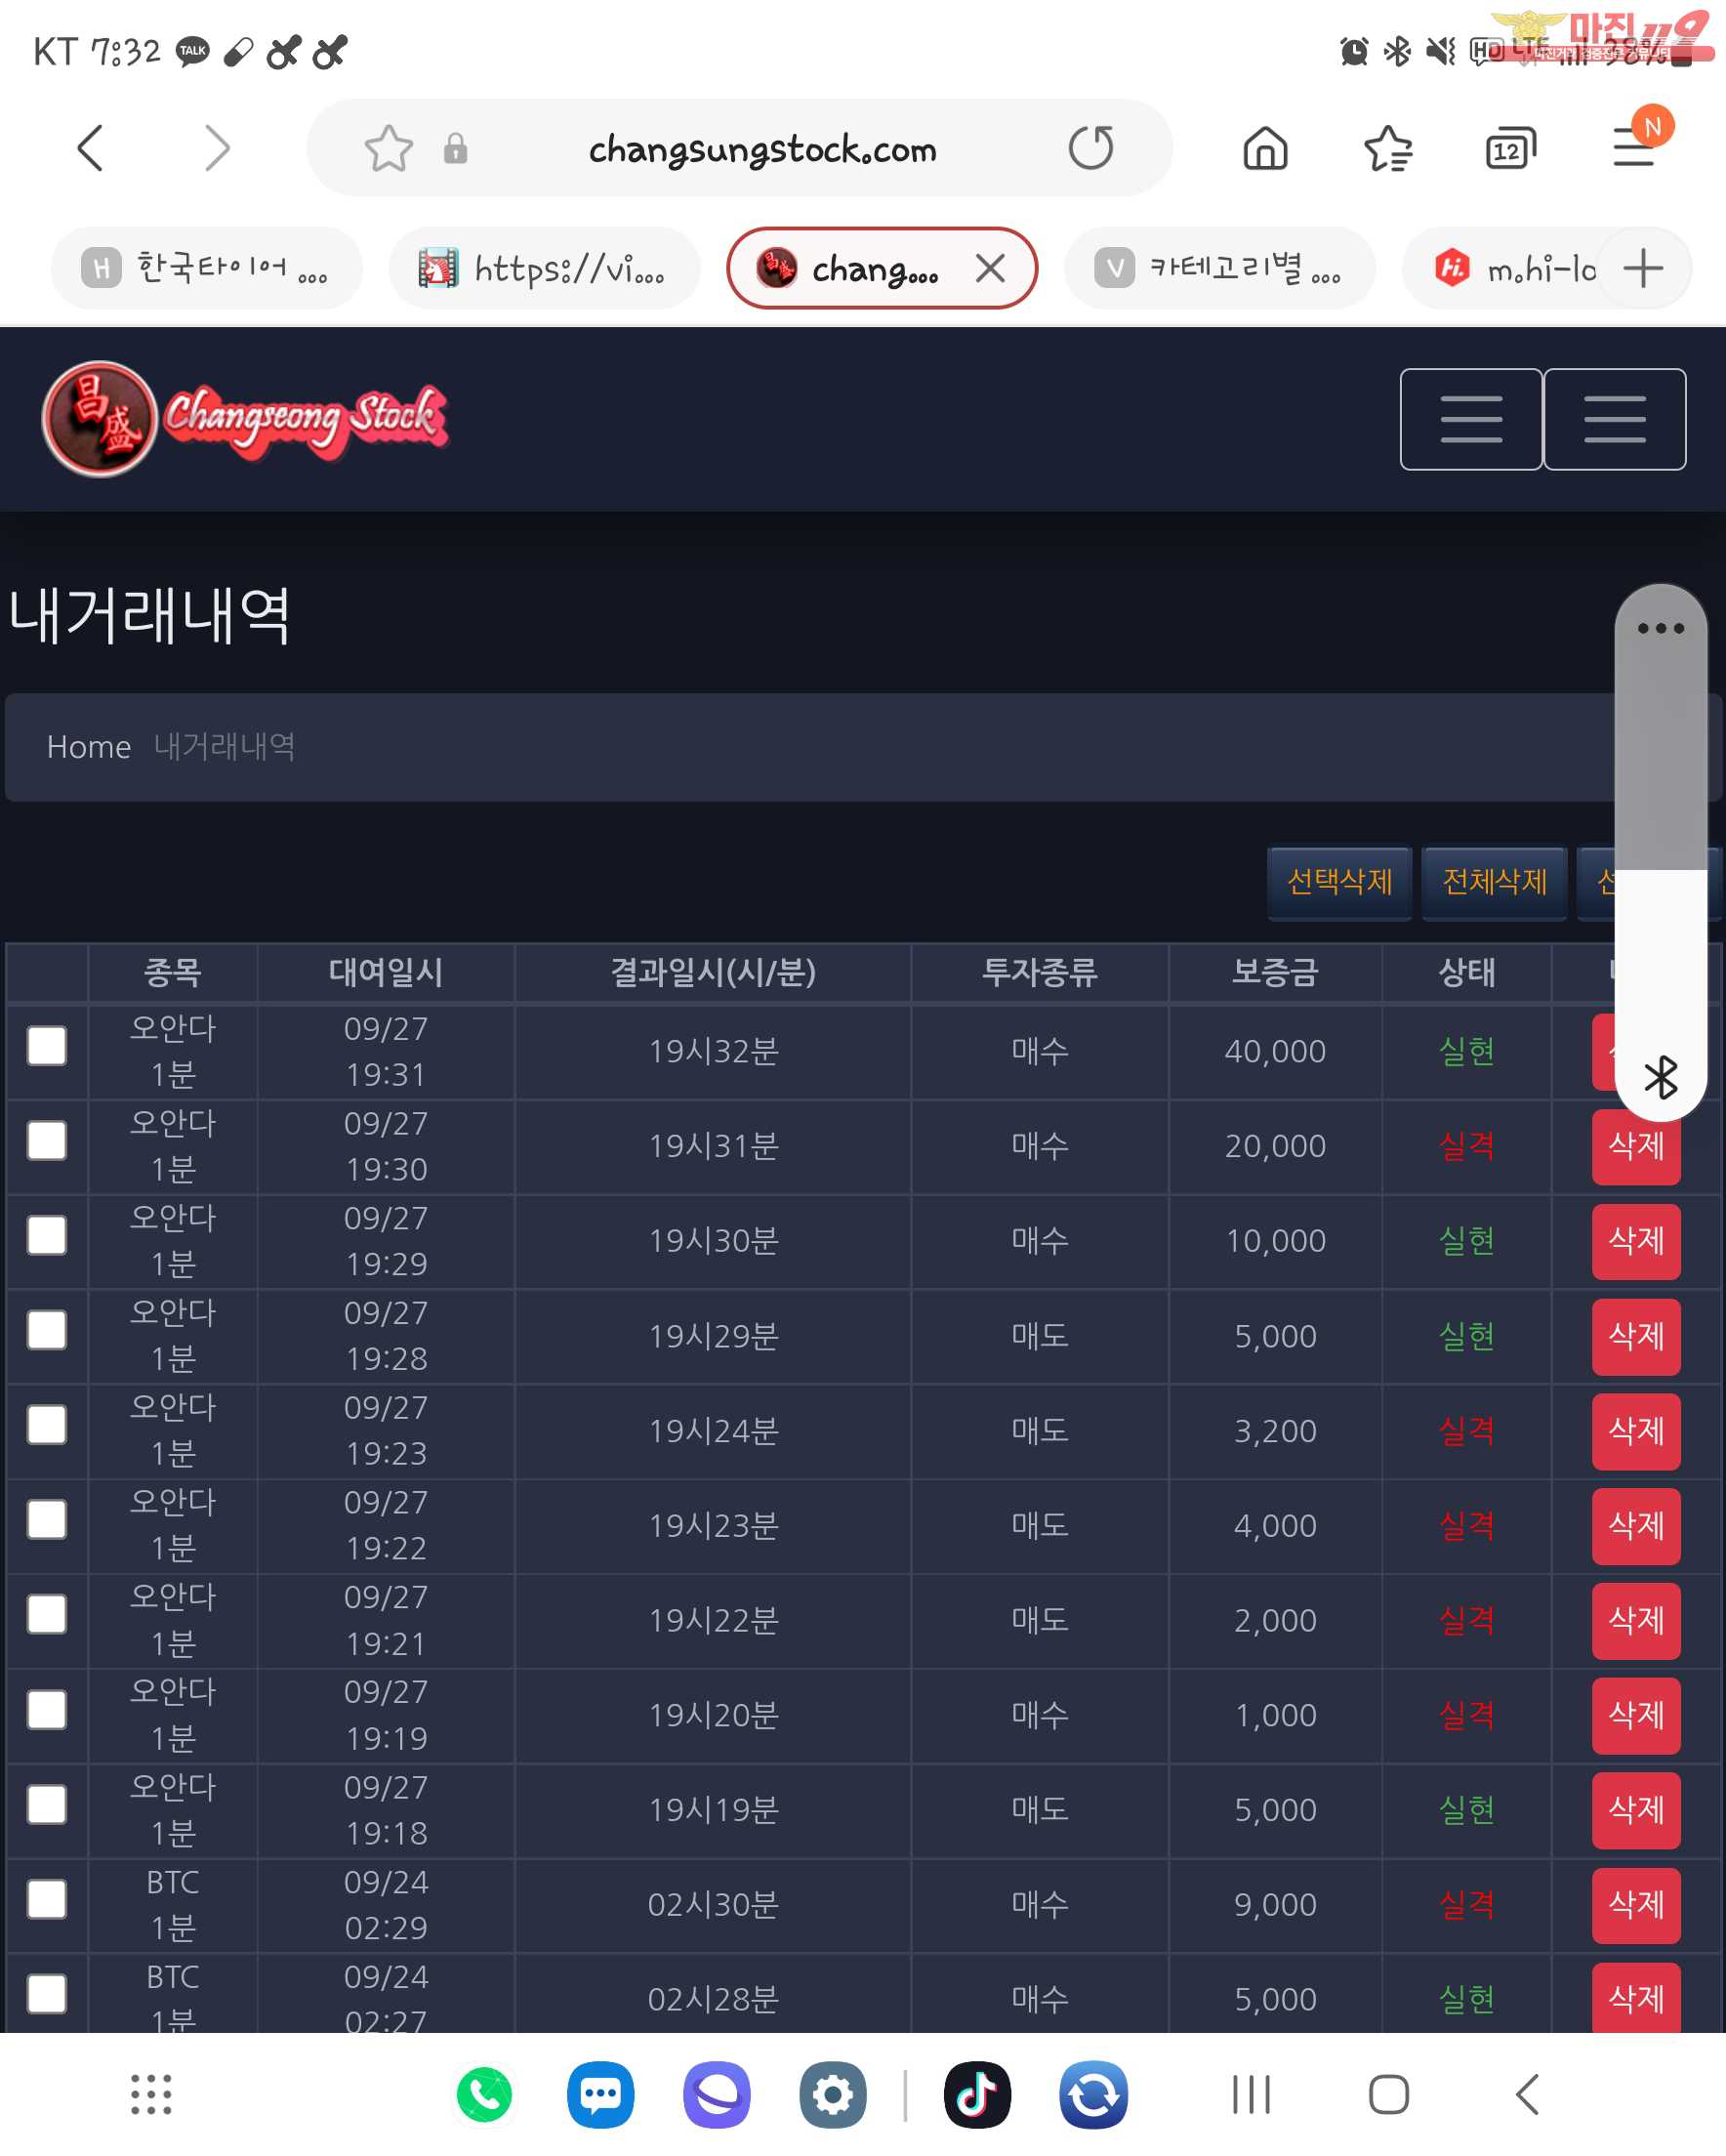Screen dimensions: 1726x2156
Task: Check the 19시32분 오안다 trade row
Action: (47, 1046)
